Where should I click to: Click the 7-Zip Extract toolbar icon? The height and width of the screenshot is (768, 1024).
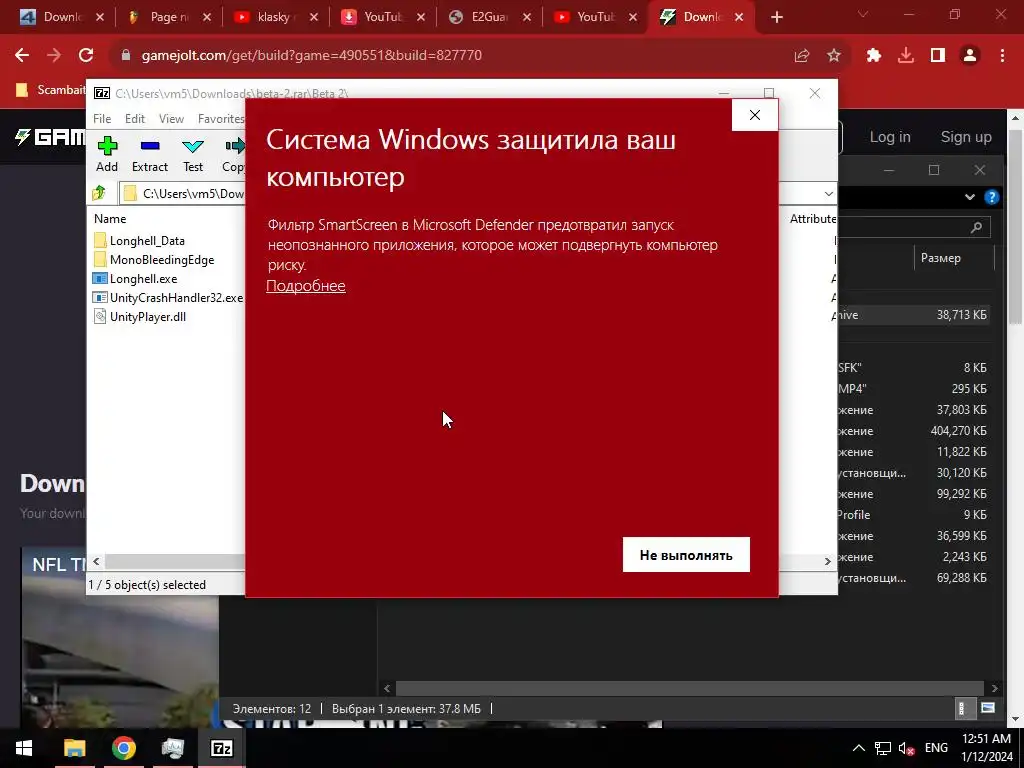(x=150, y=154)
